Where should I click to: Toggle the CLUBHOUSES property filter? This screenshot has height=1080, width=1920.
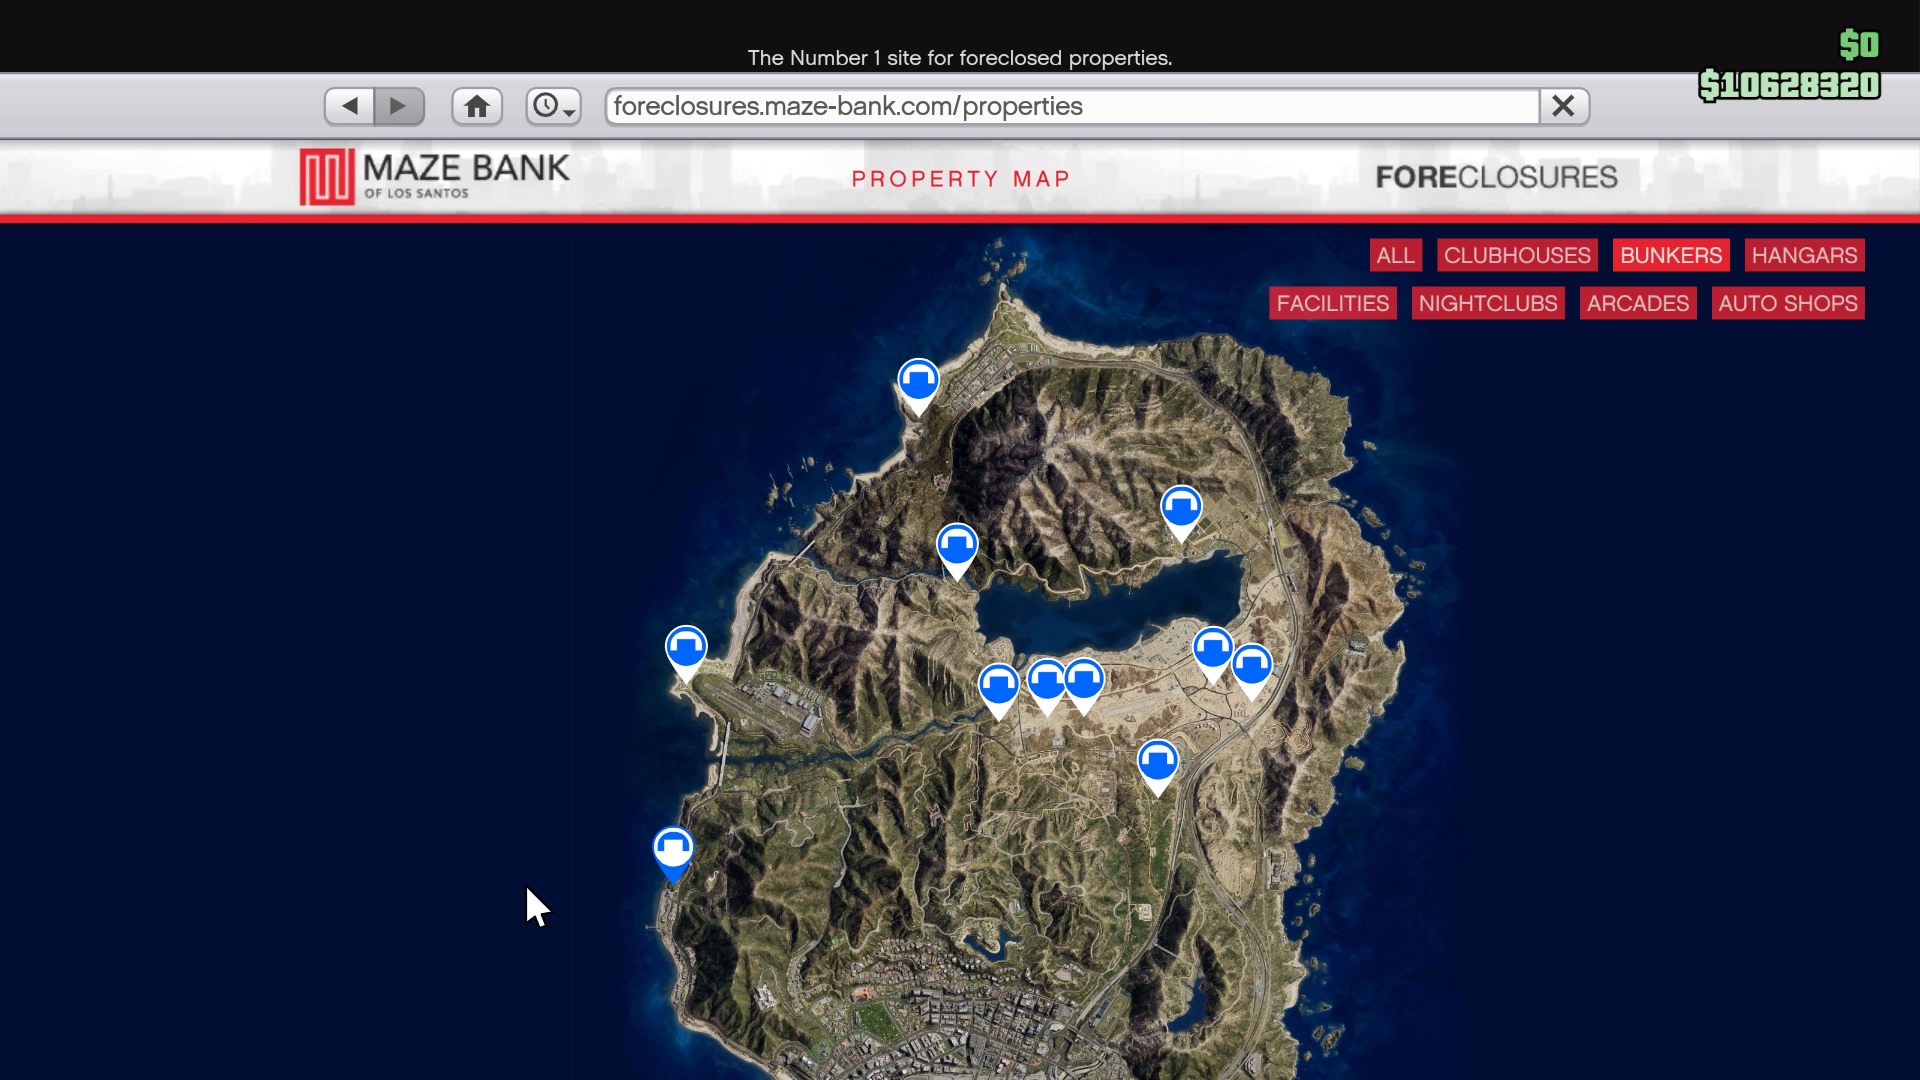point(1516,255)
